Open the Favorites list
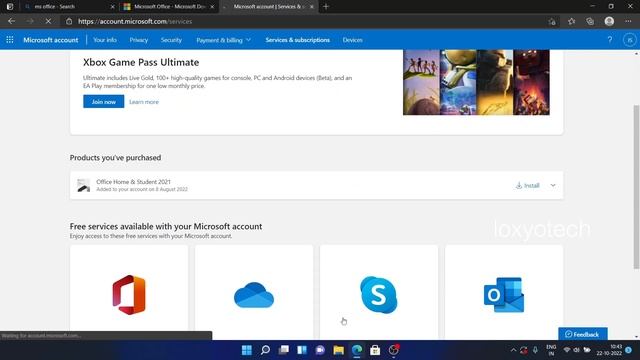This screenshot has height=360, width=640. 571,21
